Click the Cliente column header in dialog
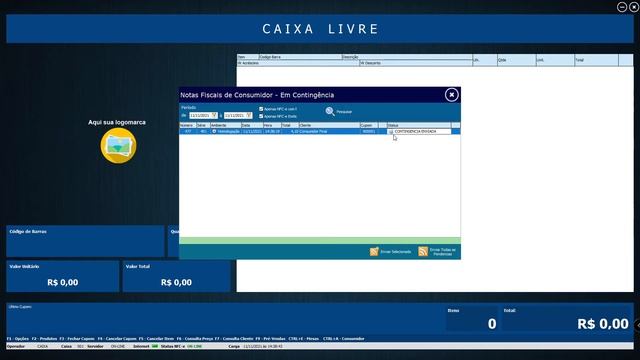The height and width of the screenshot is (360, 640). pyautogui.click(x=329, y=125)
